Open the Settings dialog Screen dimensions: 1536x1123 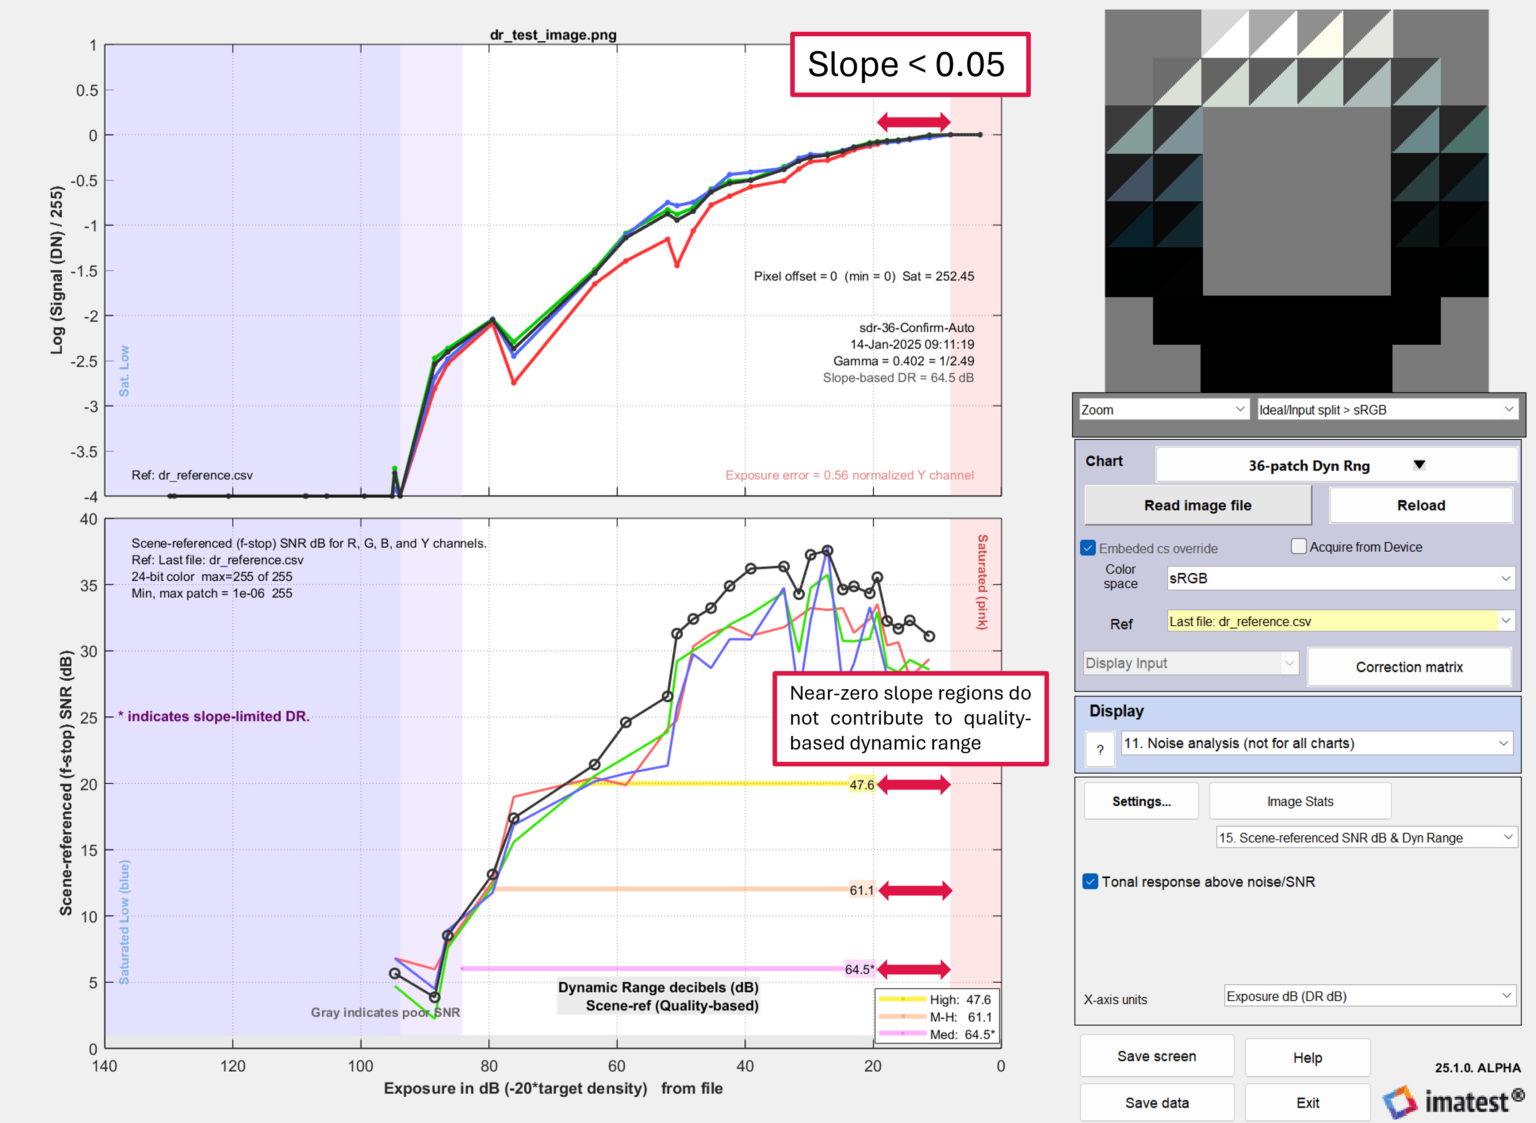[x=1140, y=800]
